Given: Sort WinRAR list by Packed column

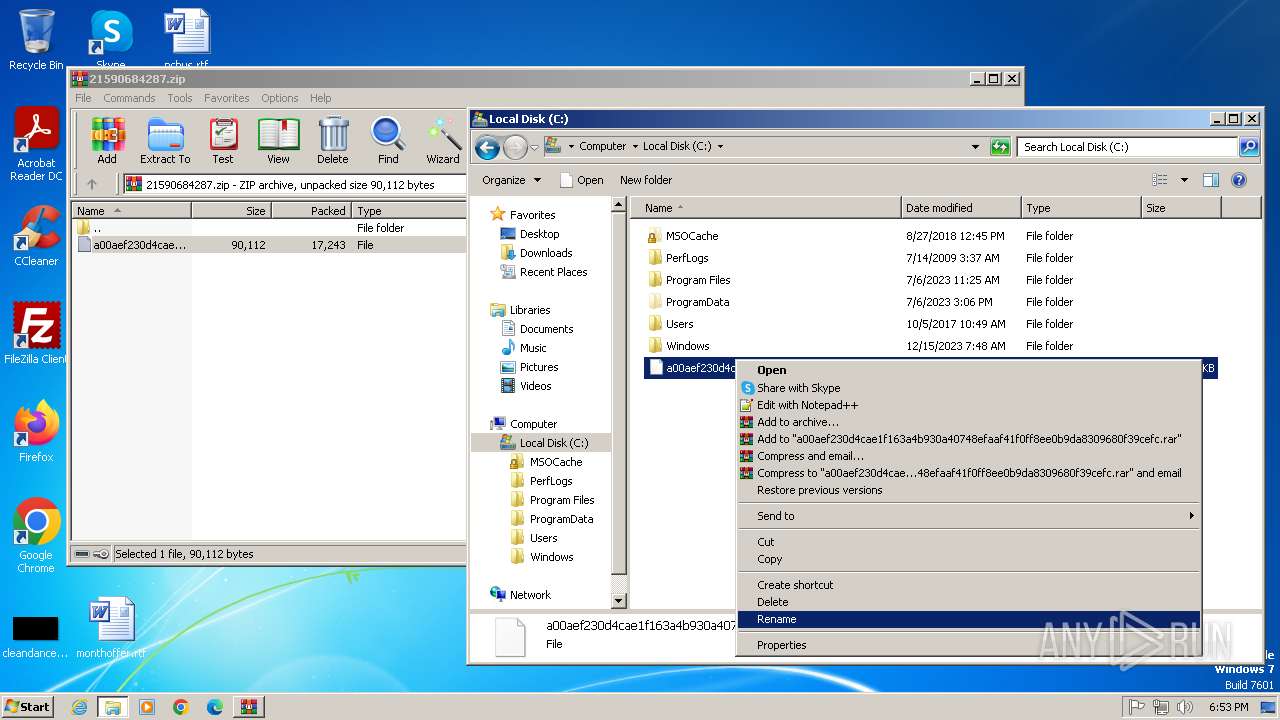Looking at the screenshot, I should point(311,211).
